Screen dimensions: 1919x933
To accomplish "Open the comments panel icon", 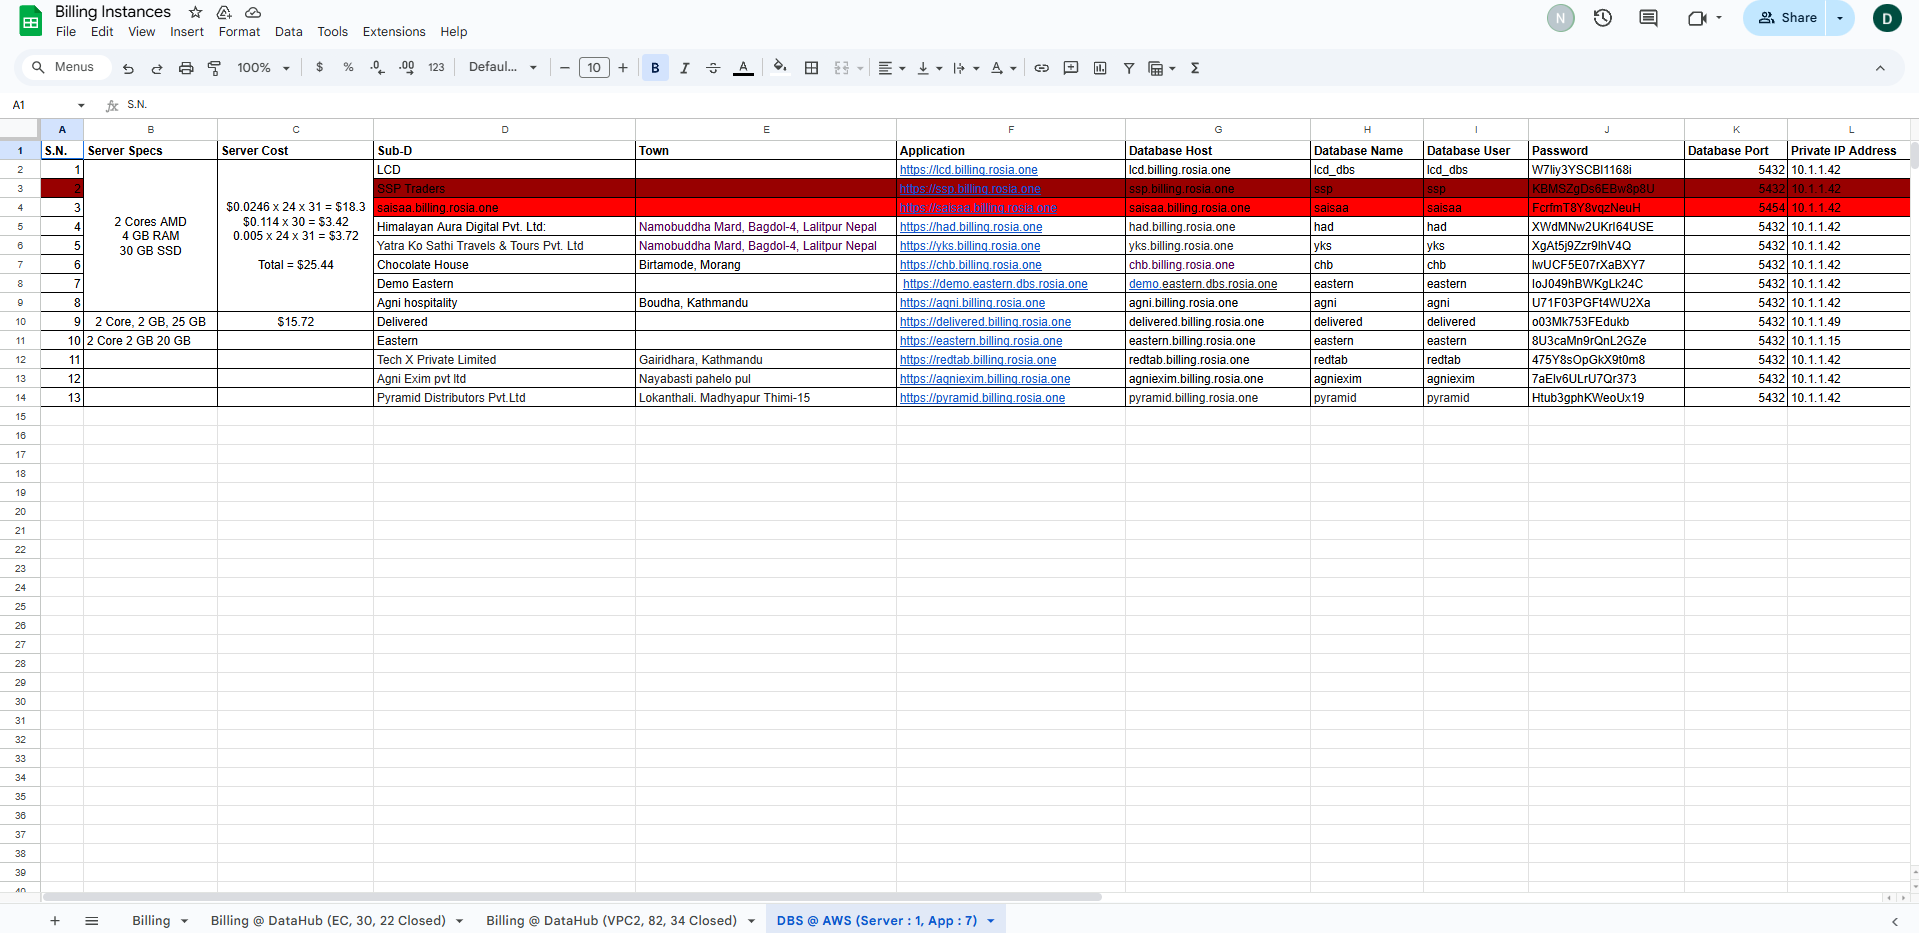I will click(1648, 18).
